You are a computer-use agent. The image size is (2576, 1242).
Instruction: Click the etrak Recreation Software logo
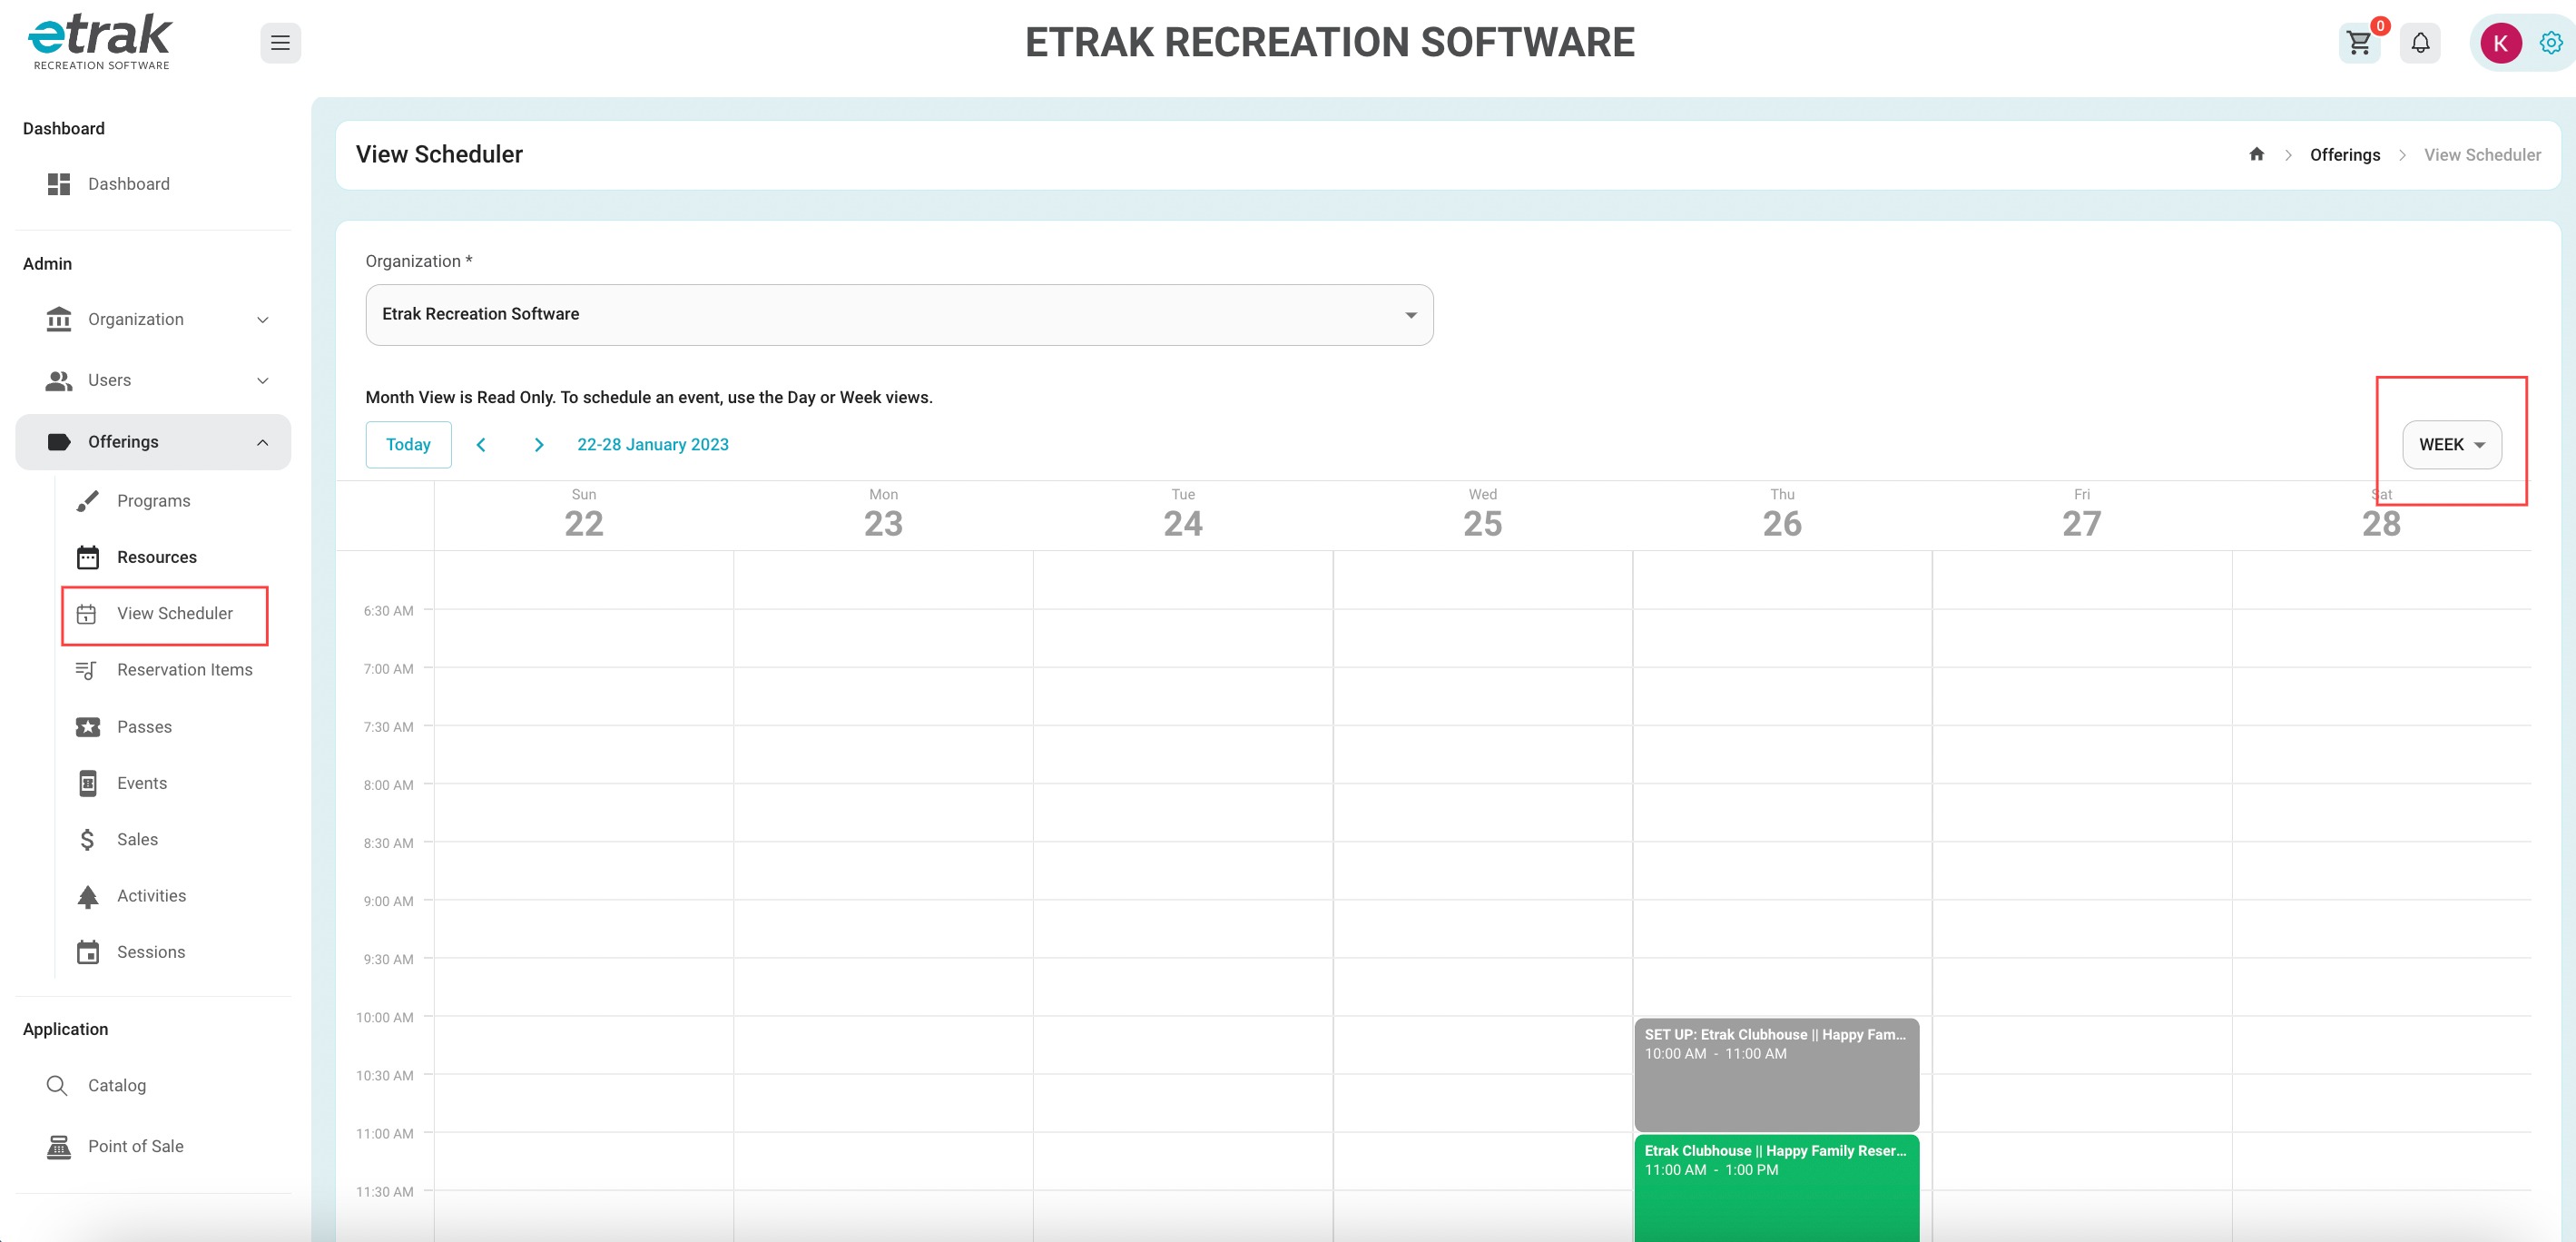[100, 42]
